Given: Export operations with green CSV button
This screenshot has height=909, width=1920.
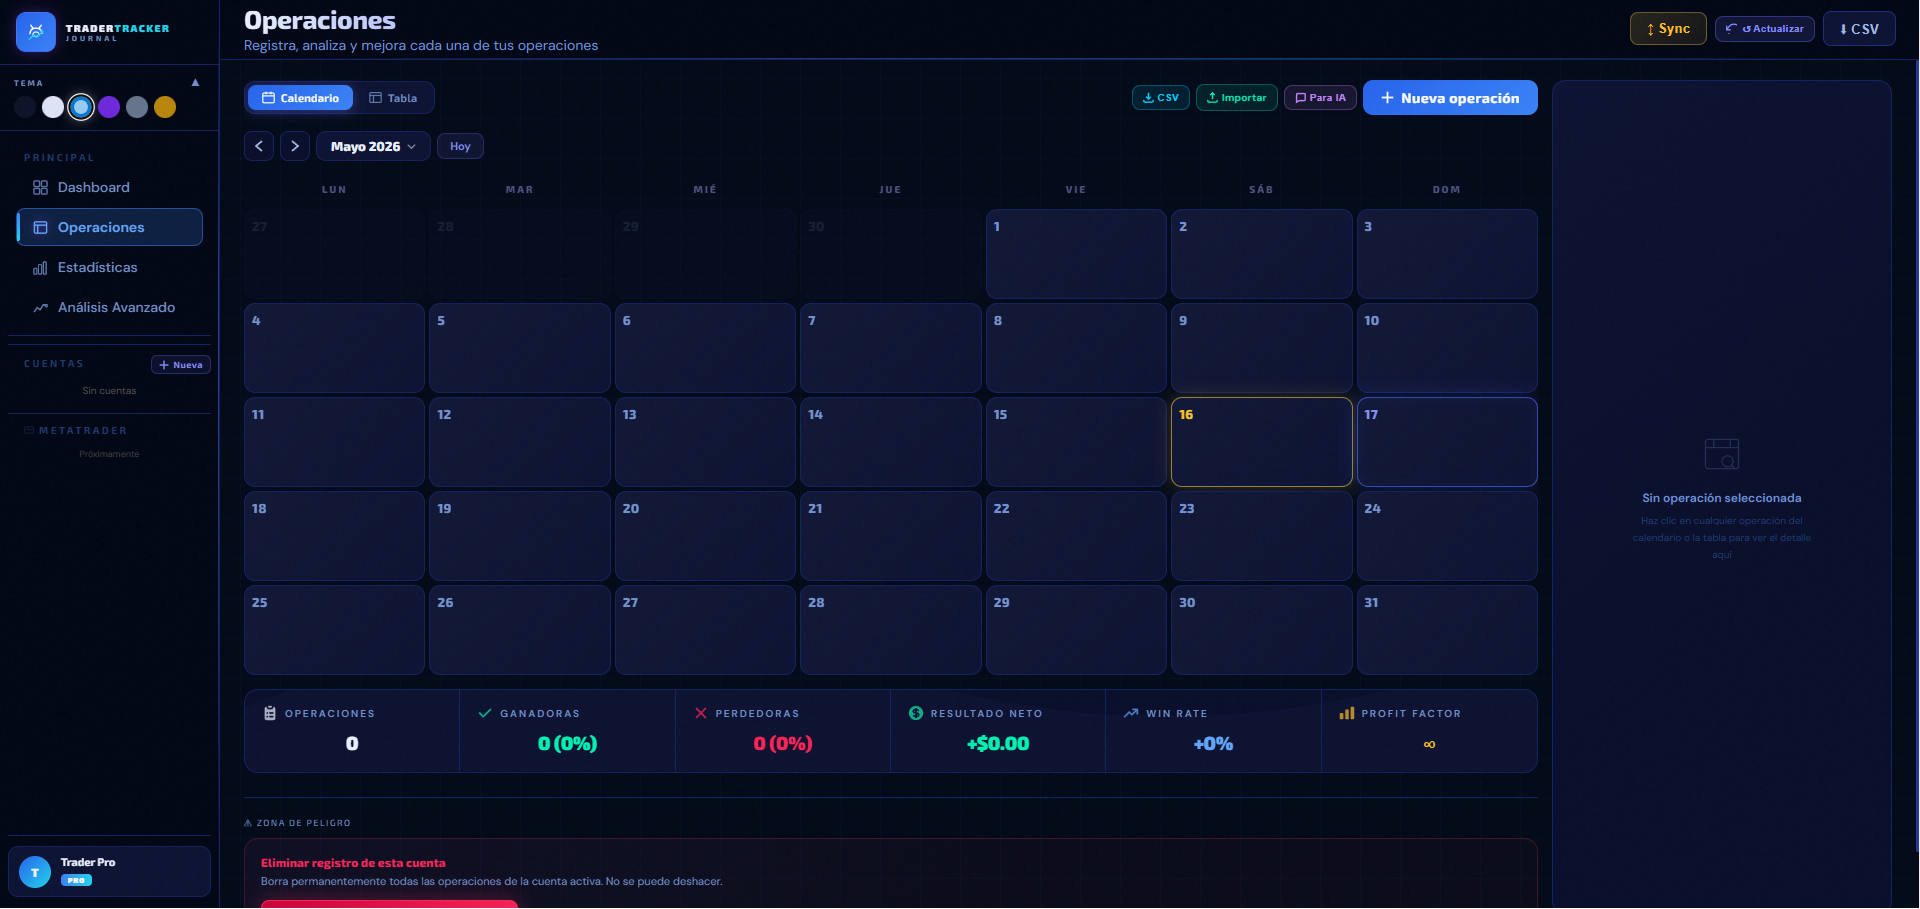Looking at the screenshot, I should tap(1161, 98).
